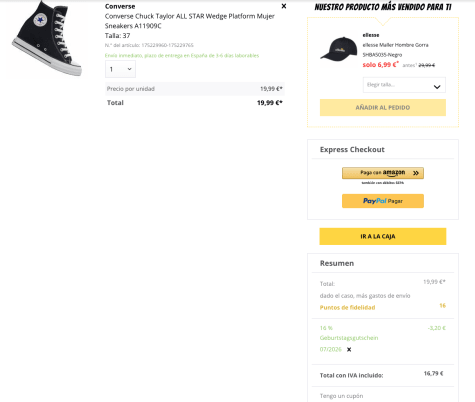Click the ellesse Maller Hombre Gorra link

(395, 50)
